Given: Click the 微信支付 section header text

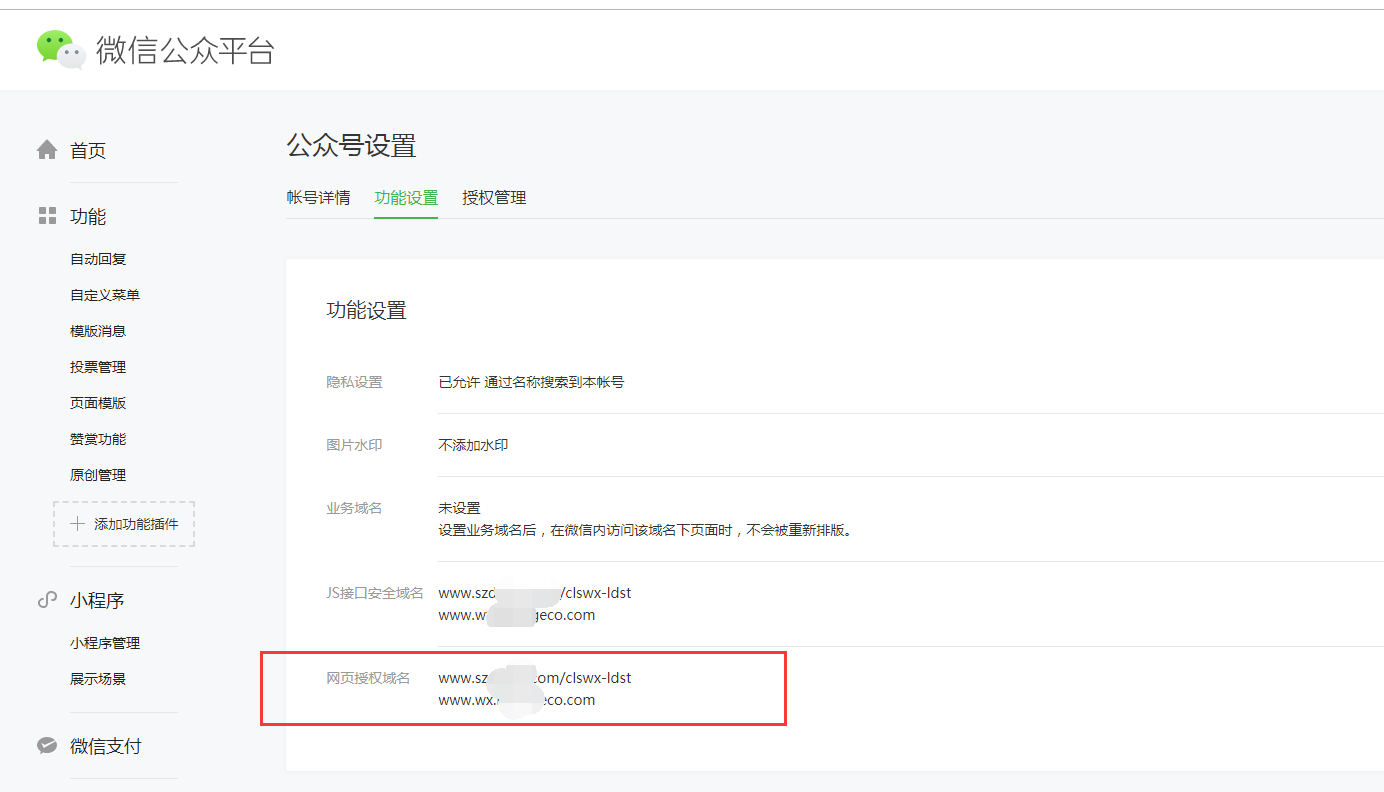Looking at the screenshot, I should click(x=106, y=747).
